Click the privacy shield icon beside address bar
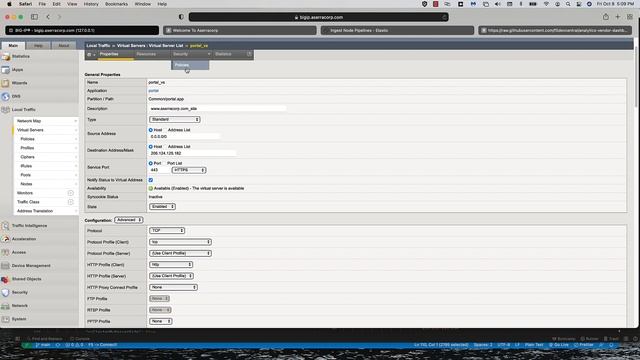 pyautogui.click(x=181, y=17)
